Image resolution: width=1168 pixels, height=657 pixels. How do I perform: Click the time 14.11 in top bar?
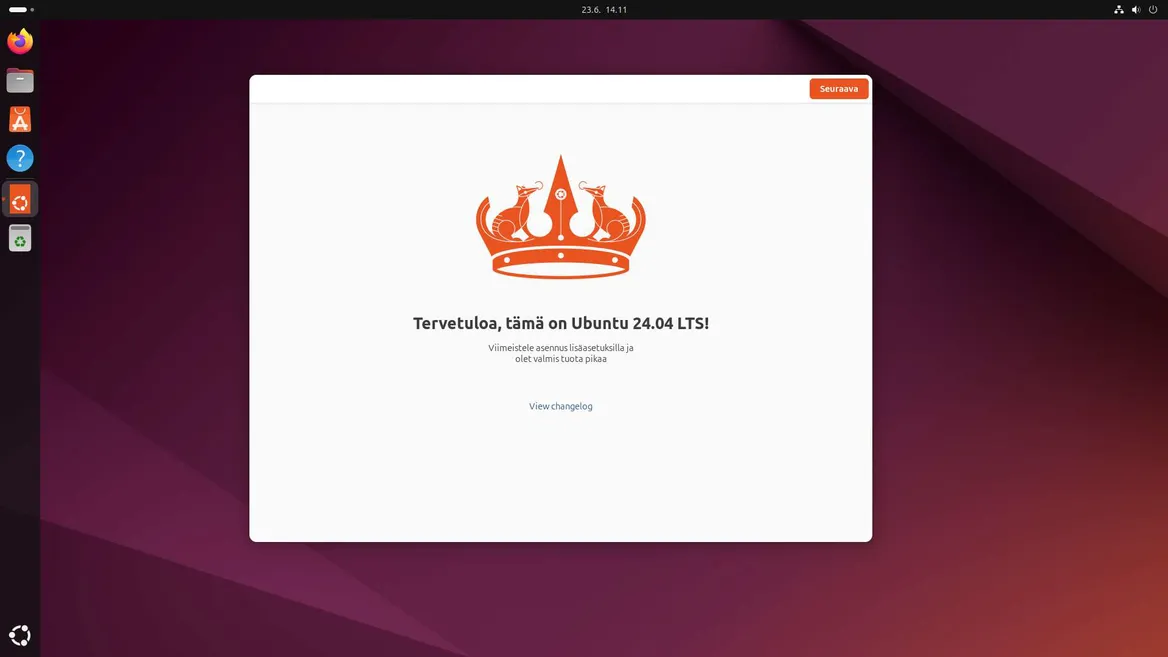coord(616,10)
